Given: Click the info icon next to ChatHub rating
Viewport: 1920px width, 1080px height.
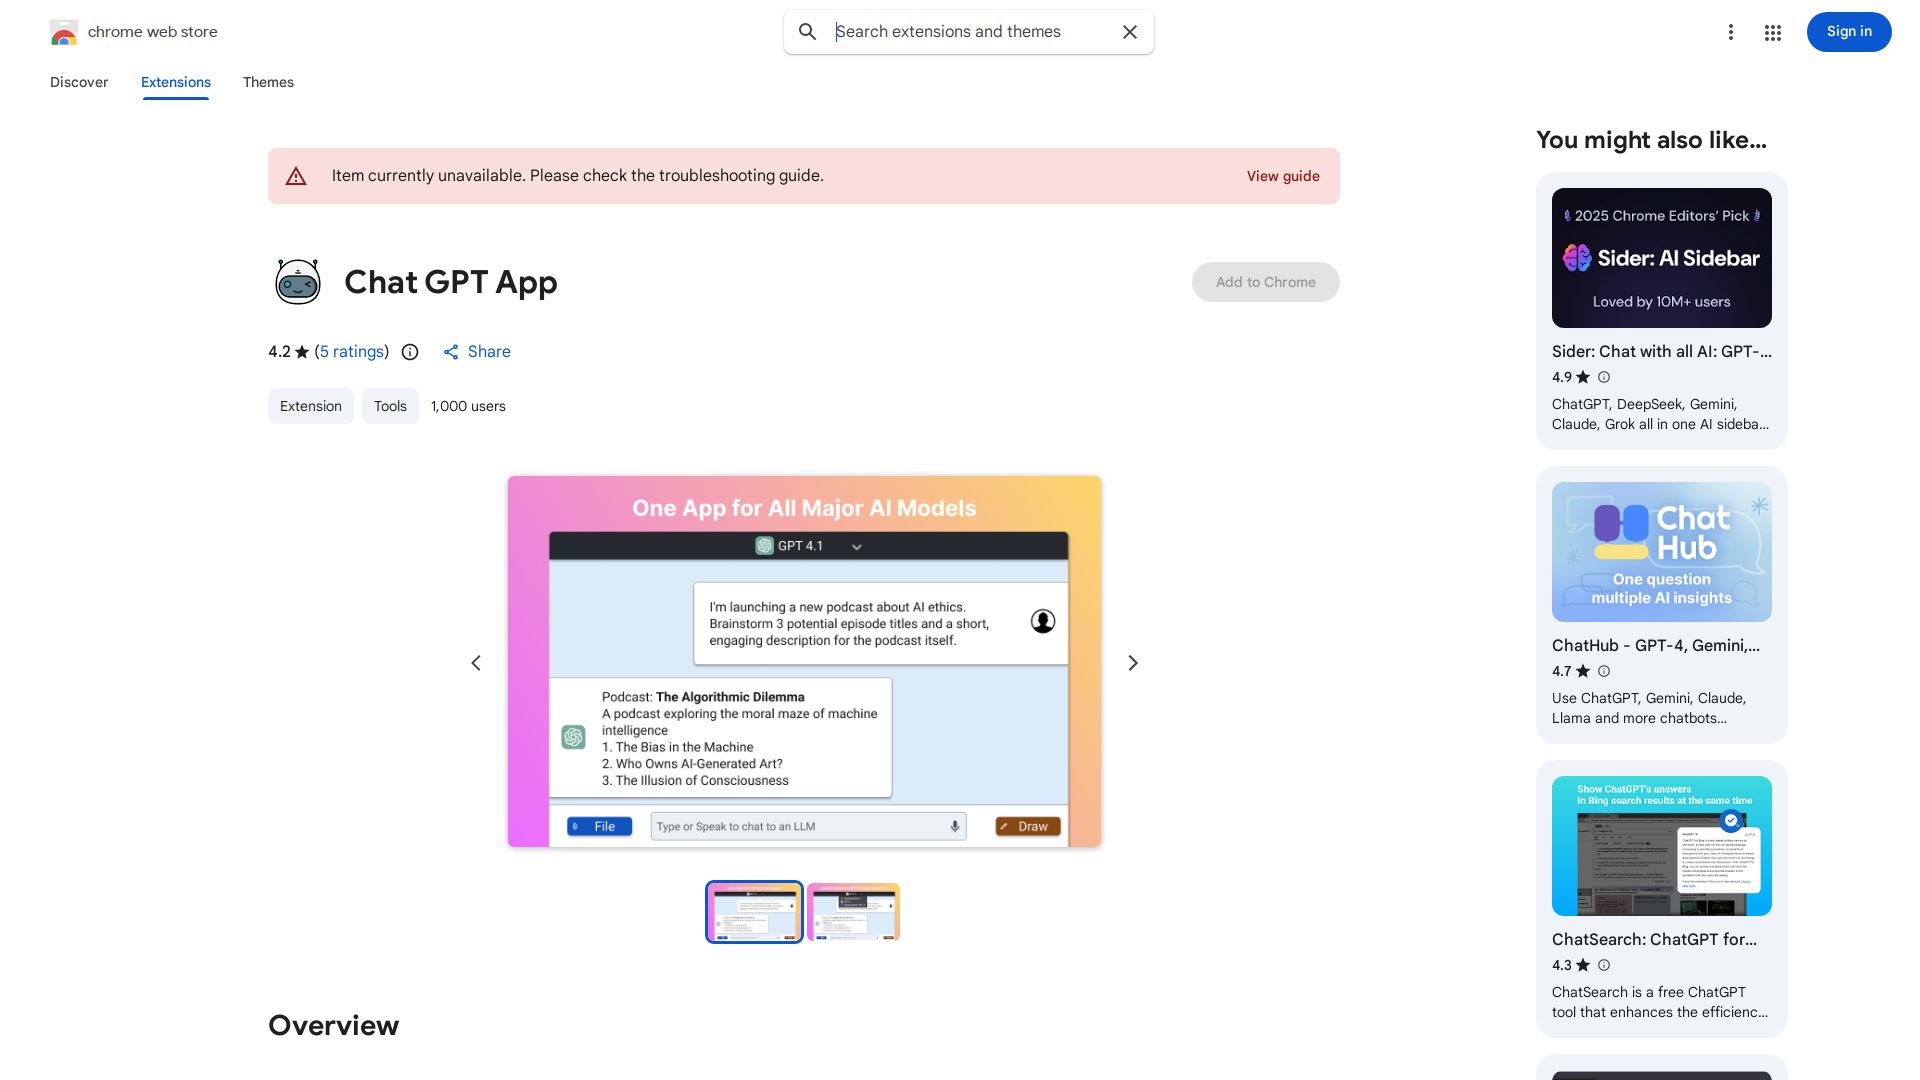Looking at the screenshot, I should tap(1604, 671).
